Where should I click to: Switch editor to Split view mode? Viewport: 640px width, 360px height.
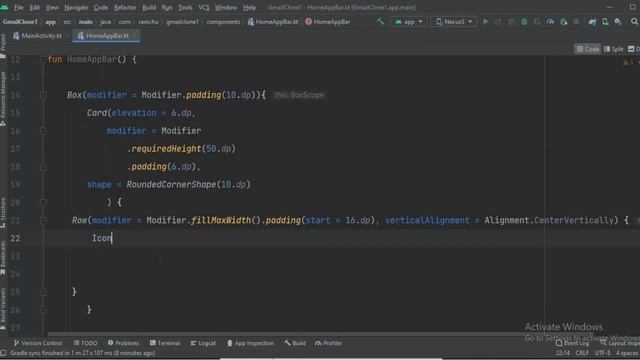coord(613,49)
